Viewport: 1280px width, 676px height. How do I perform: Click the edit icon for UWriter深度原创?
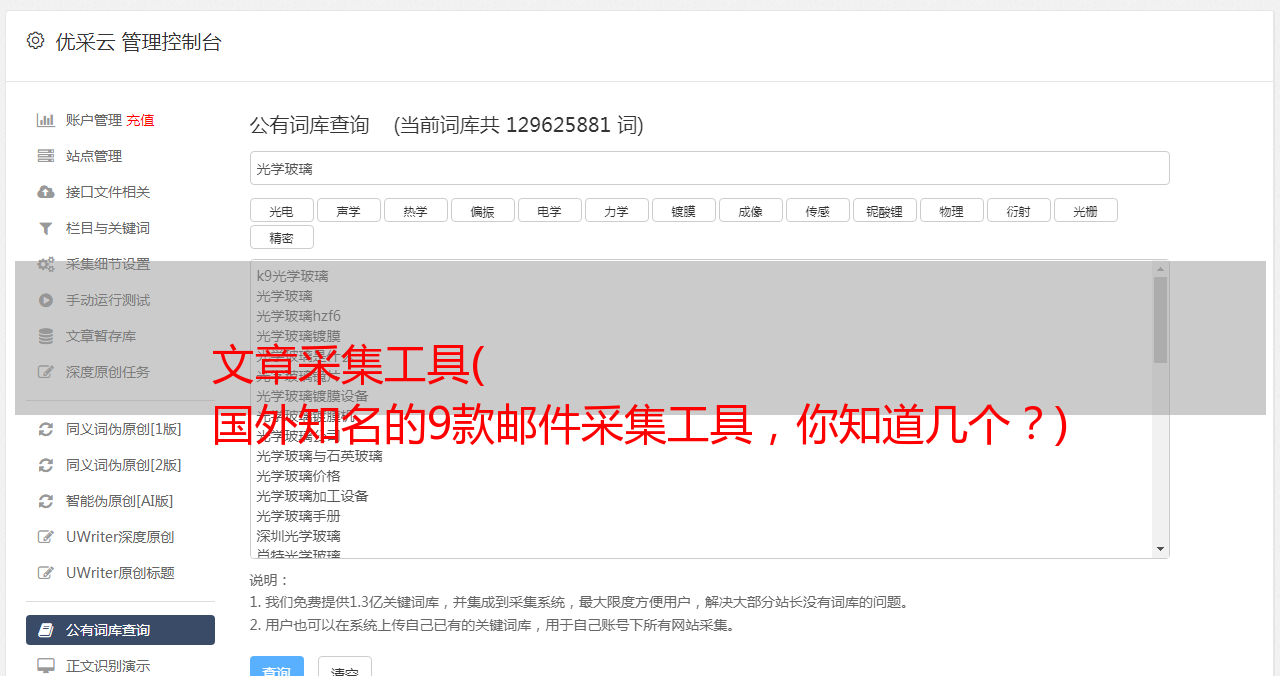click(x=46, y=537)
